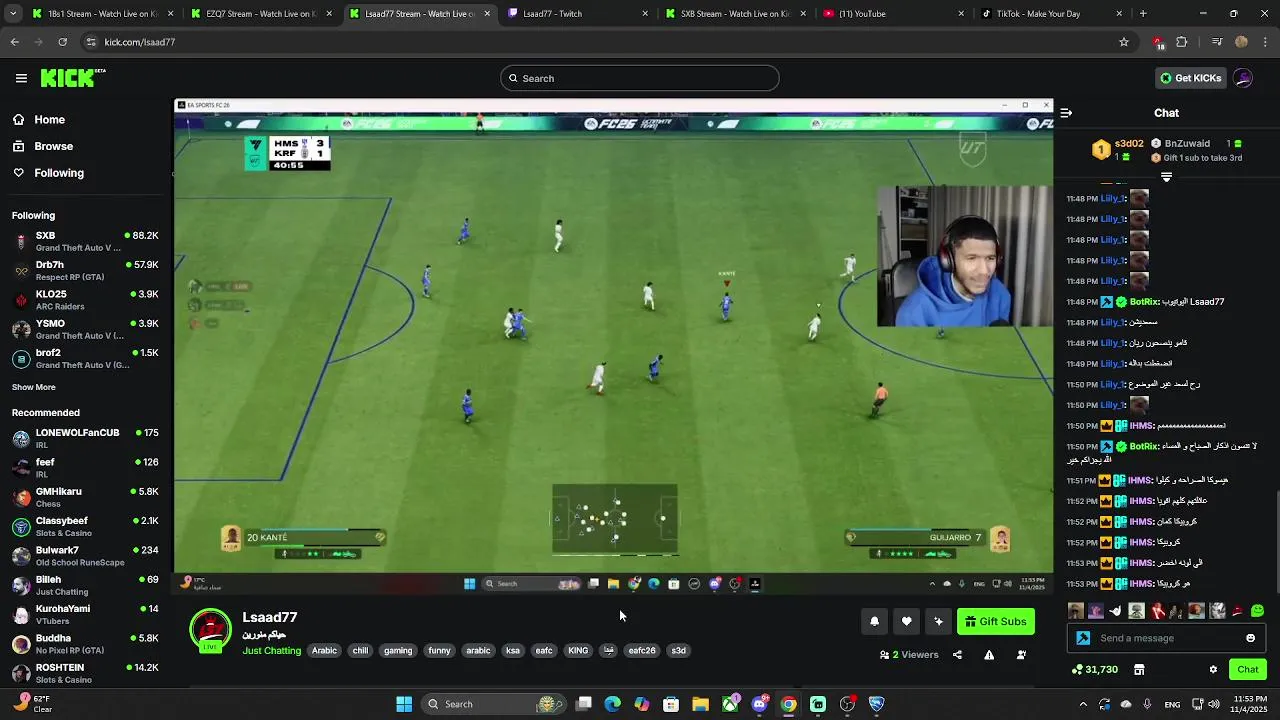
Task: Toggle stream notifications bell
Action: pos(874,622)
